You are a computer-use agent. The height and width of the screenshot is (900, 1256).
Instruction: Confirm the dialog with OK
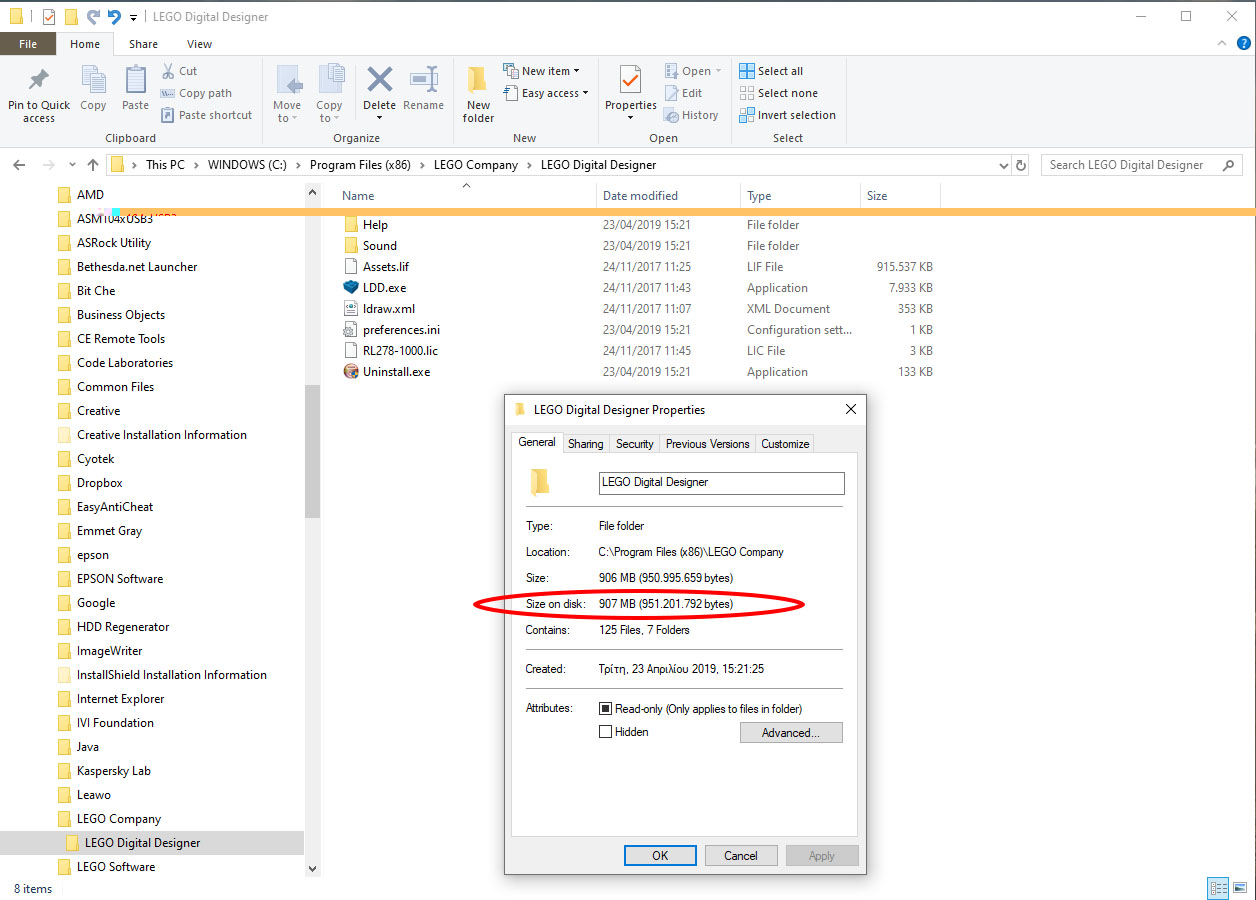point(660,855)
